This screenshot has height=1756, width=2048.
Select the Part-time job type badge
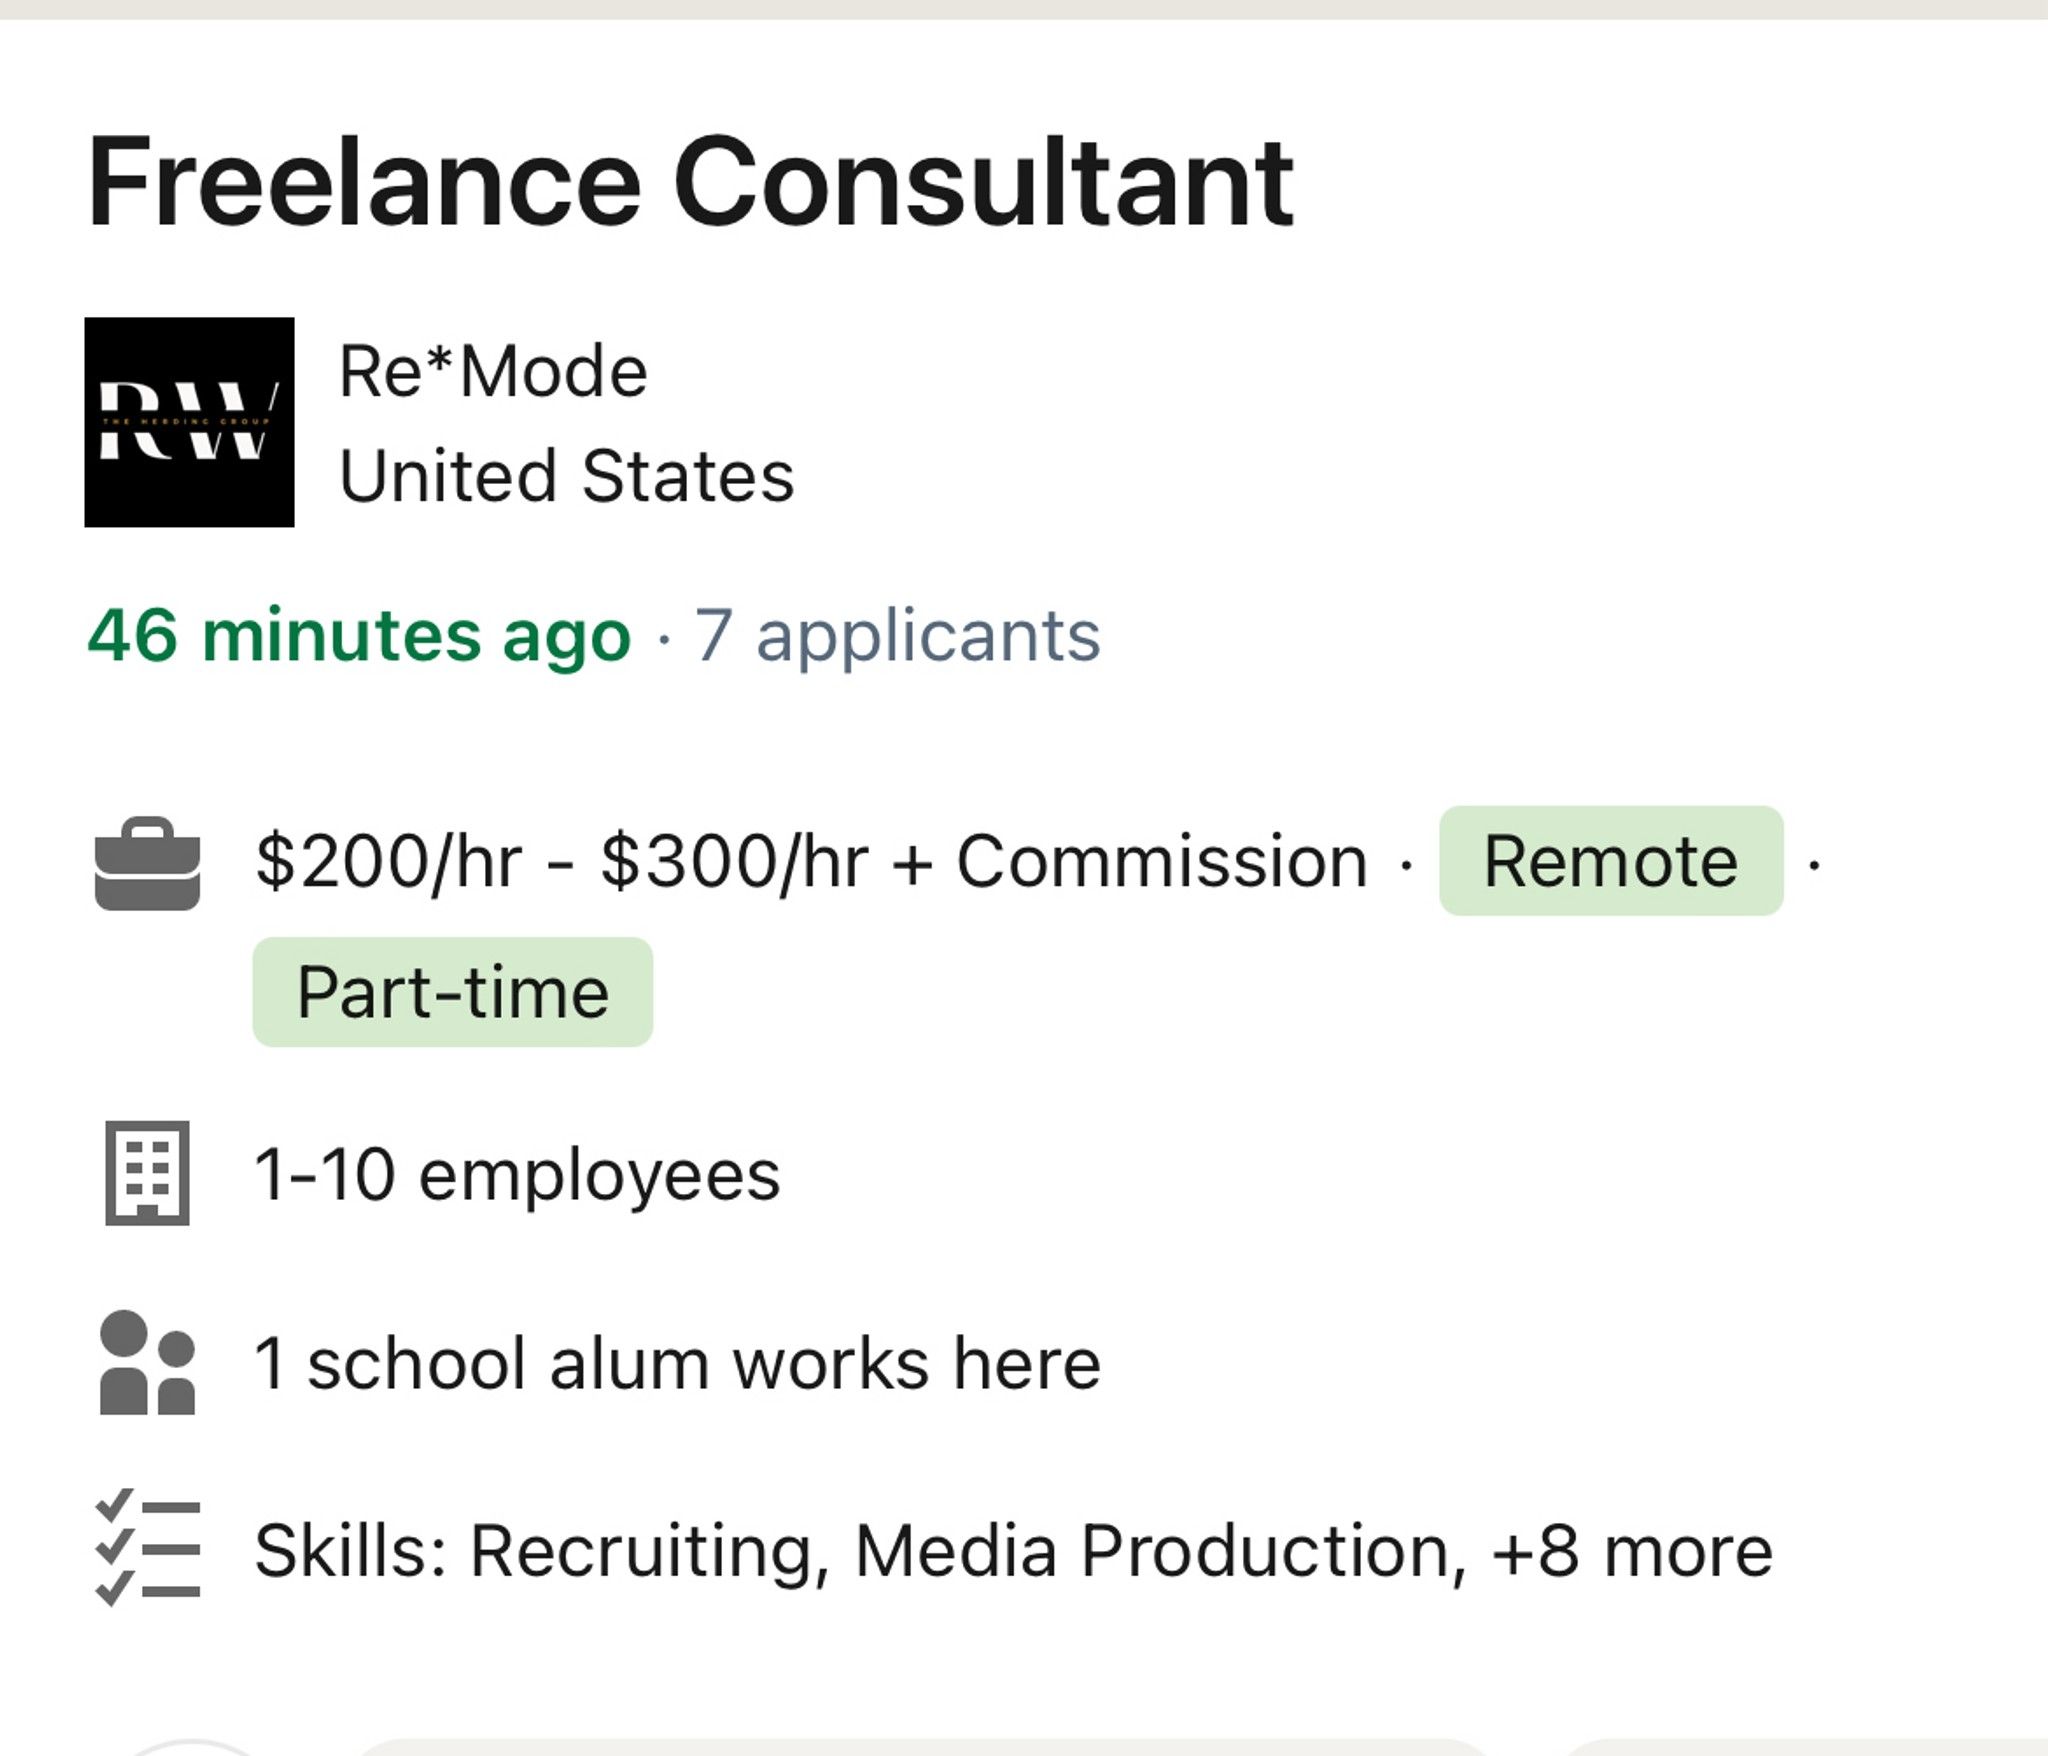pos(452,992)
